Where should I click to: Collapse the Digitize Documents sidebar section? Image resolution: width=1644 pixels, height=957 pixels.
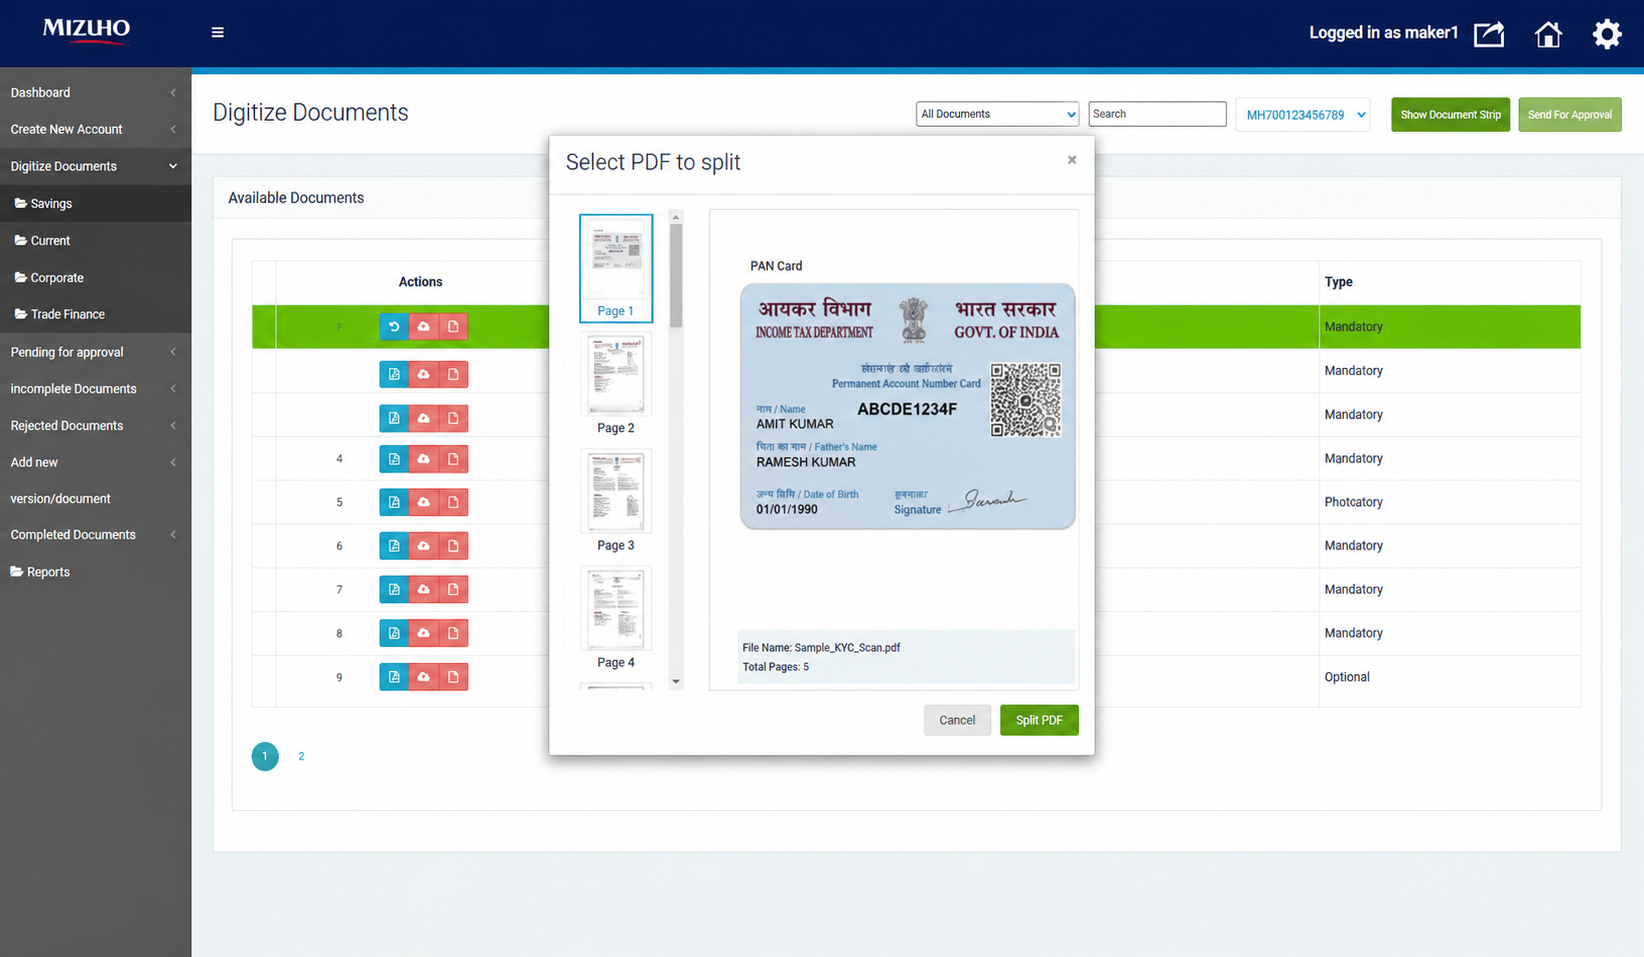[x=95, y=166]
